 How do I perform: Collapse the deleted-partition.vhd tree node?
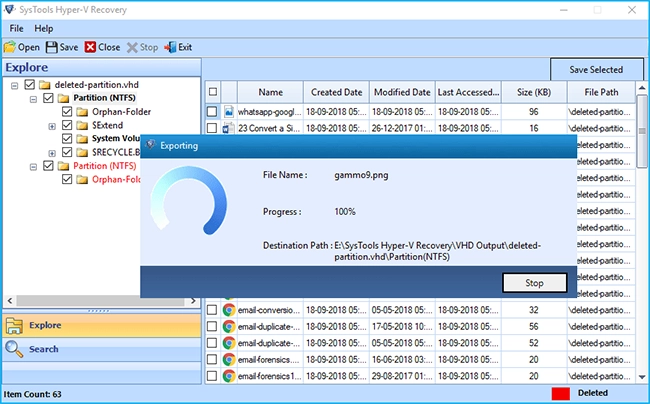(15, 86)
